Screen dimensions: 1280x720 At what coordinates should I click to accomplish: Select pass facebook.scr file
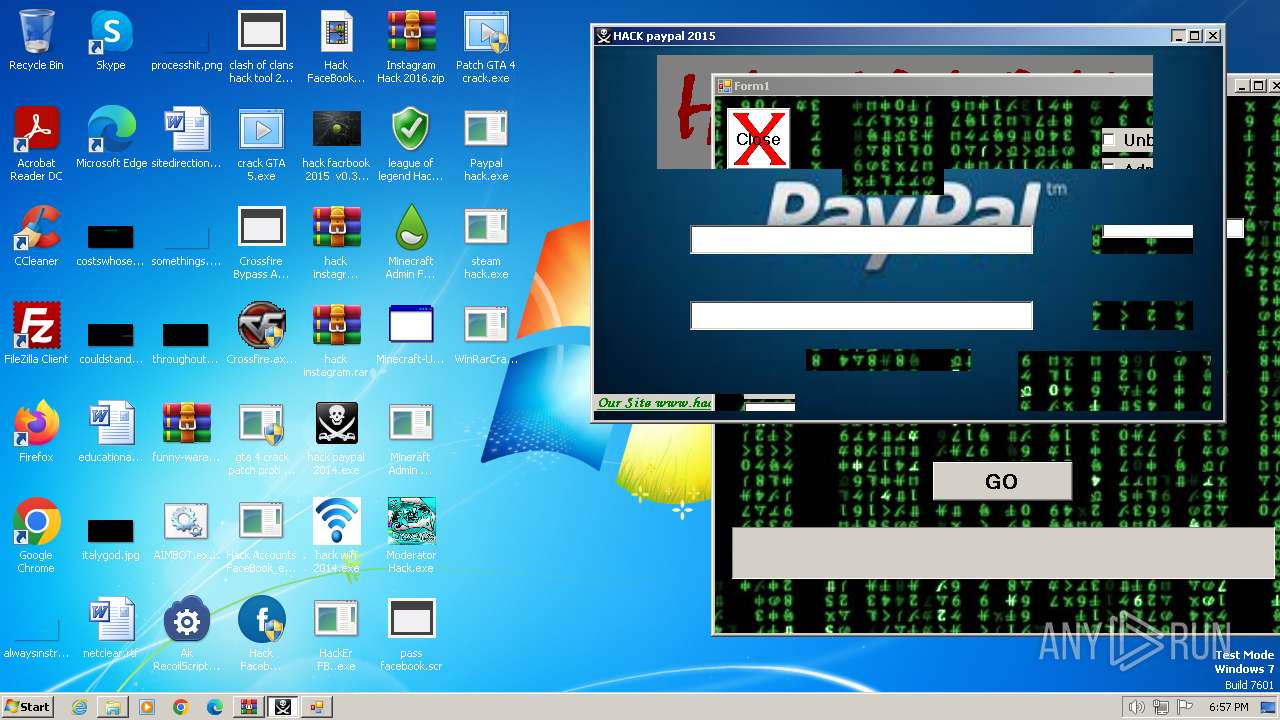(411, 634)
